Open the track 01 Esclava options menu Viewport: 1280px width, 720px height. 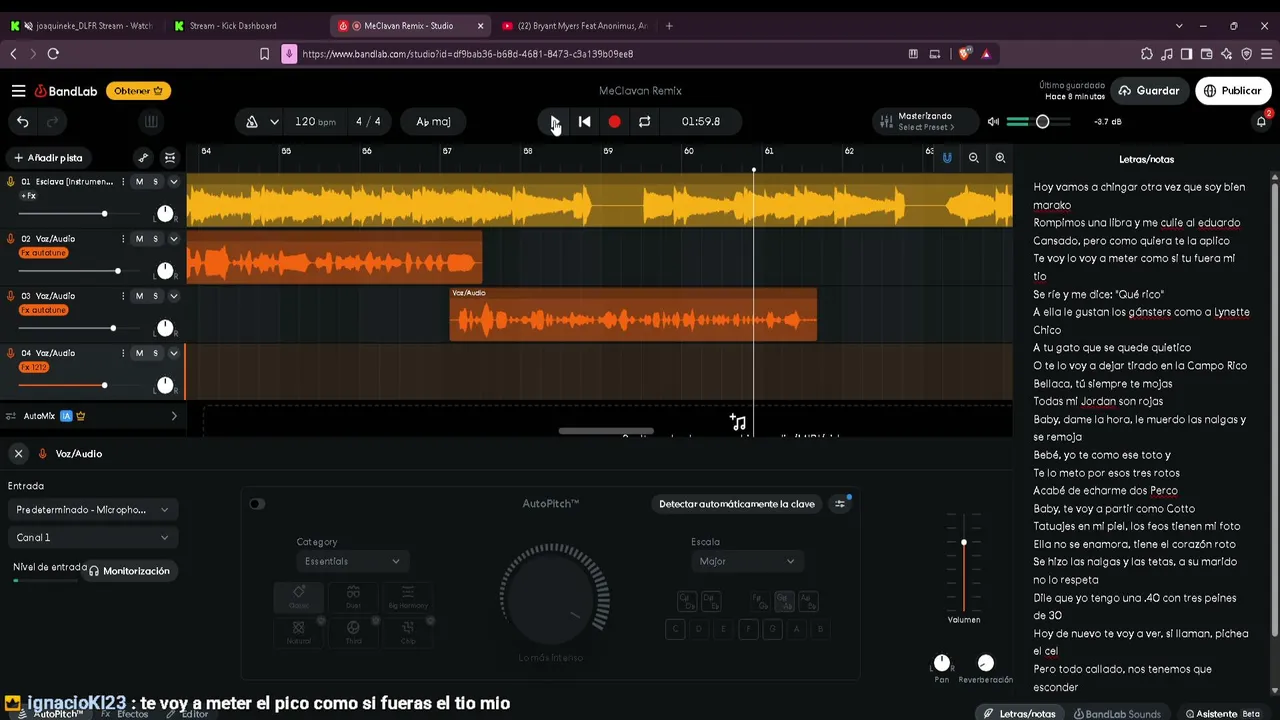tap(123, 182)
